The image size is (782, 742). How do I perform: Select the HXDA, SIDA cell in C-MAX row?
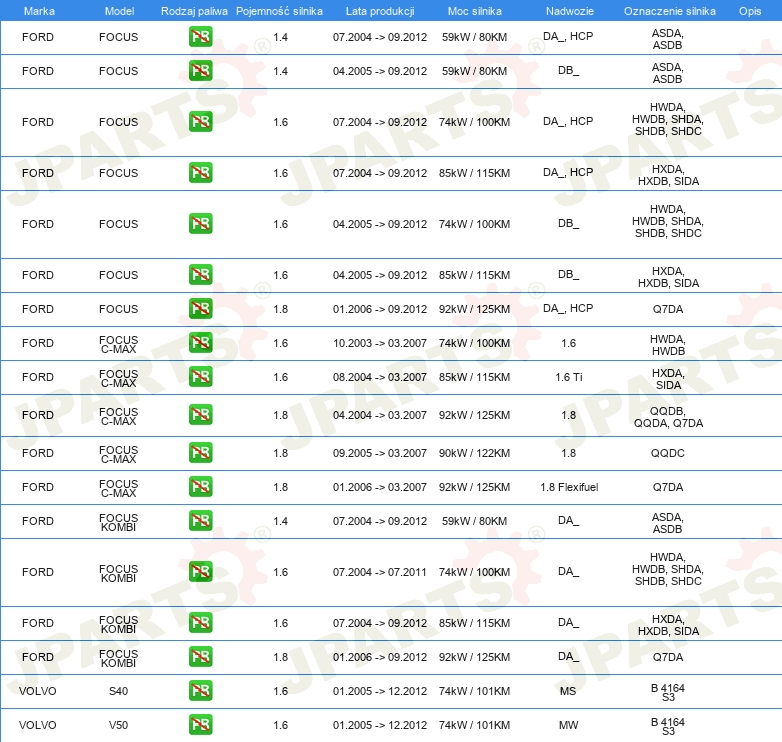click(668, 379)
